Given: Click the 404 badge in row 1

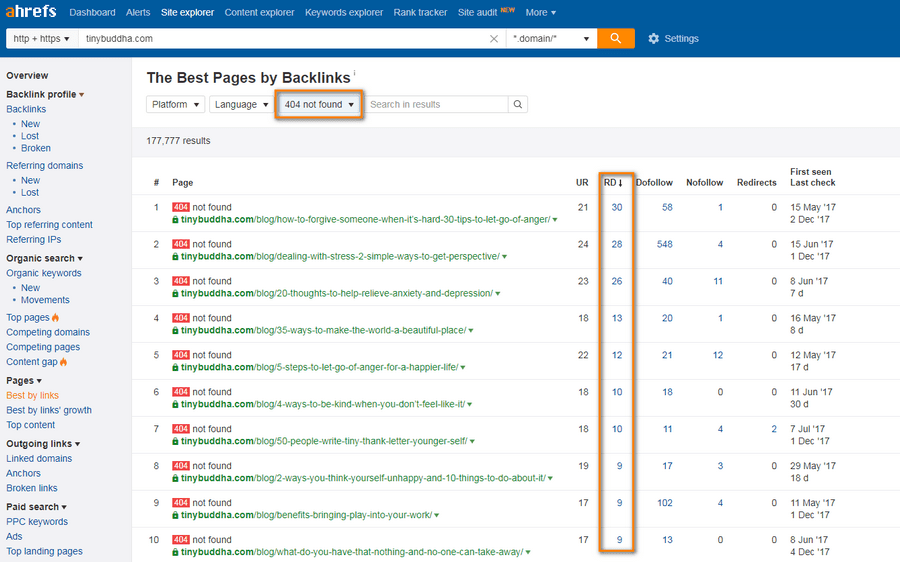Looking at the screenshot, I should 181,207.
